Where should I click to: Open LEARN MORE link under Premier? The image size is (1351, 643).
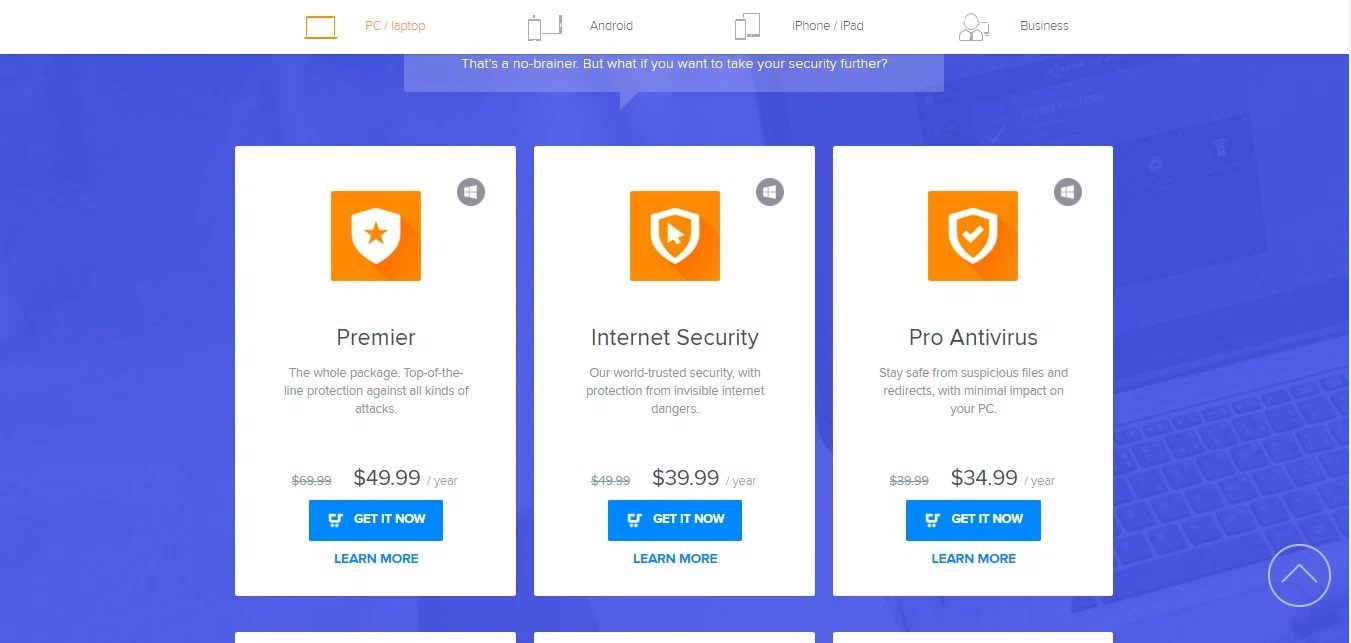pos(376,559)
